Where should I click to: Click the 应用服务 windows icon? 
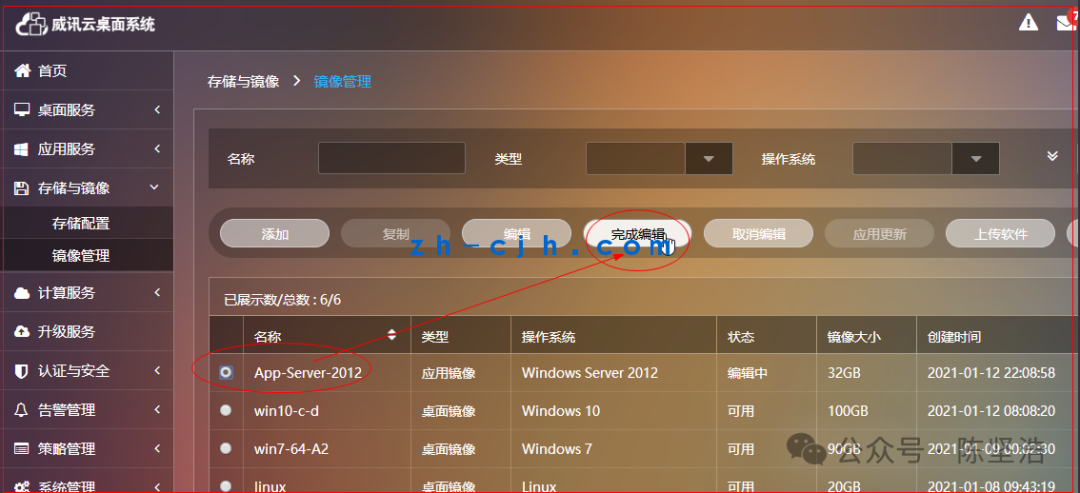(21, 149)
